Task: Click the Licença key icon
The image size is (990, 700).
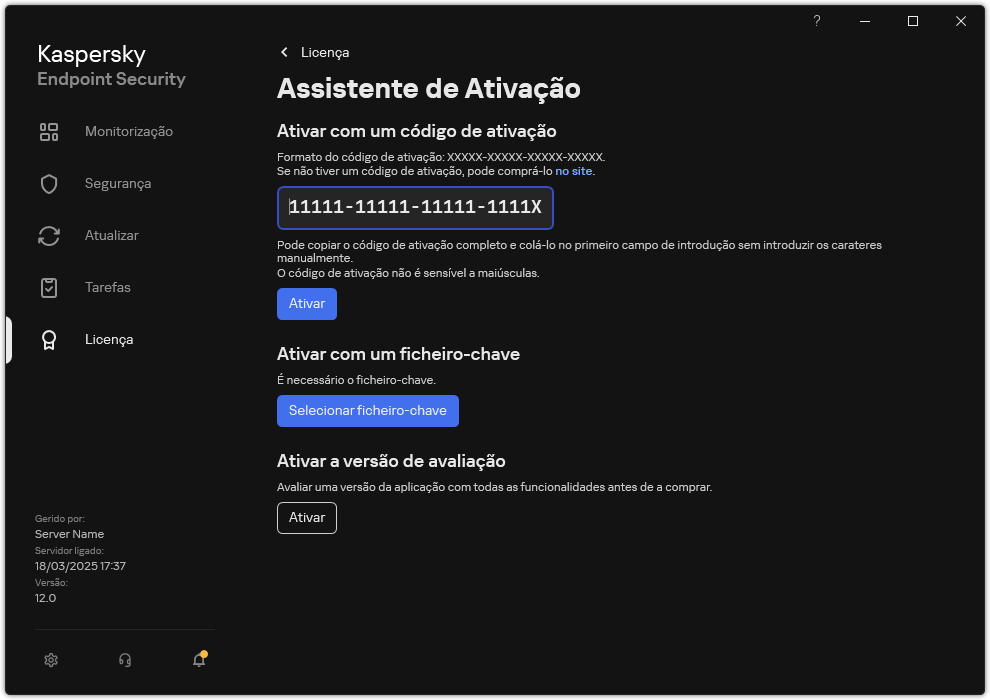Action: pyautogui.click(x=49, y=339)
